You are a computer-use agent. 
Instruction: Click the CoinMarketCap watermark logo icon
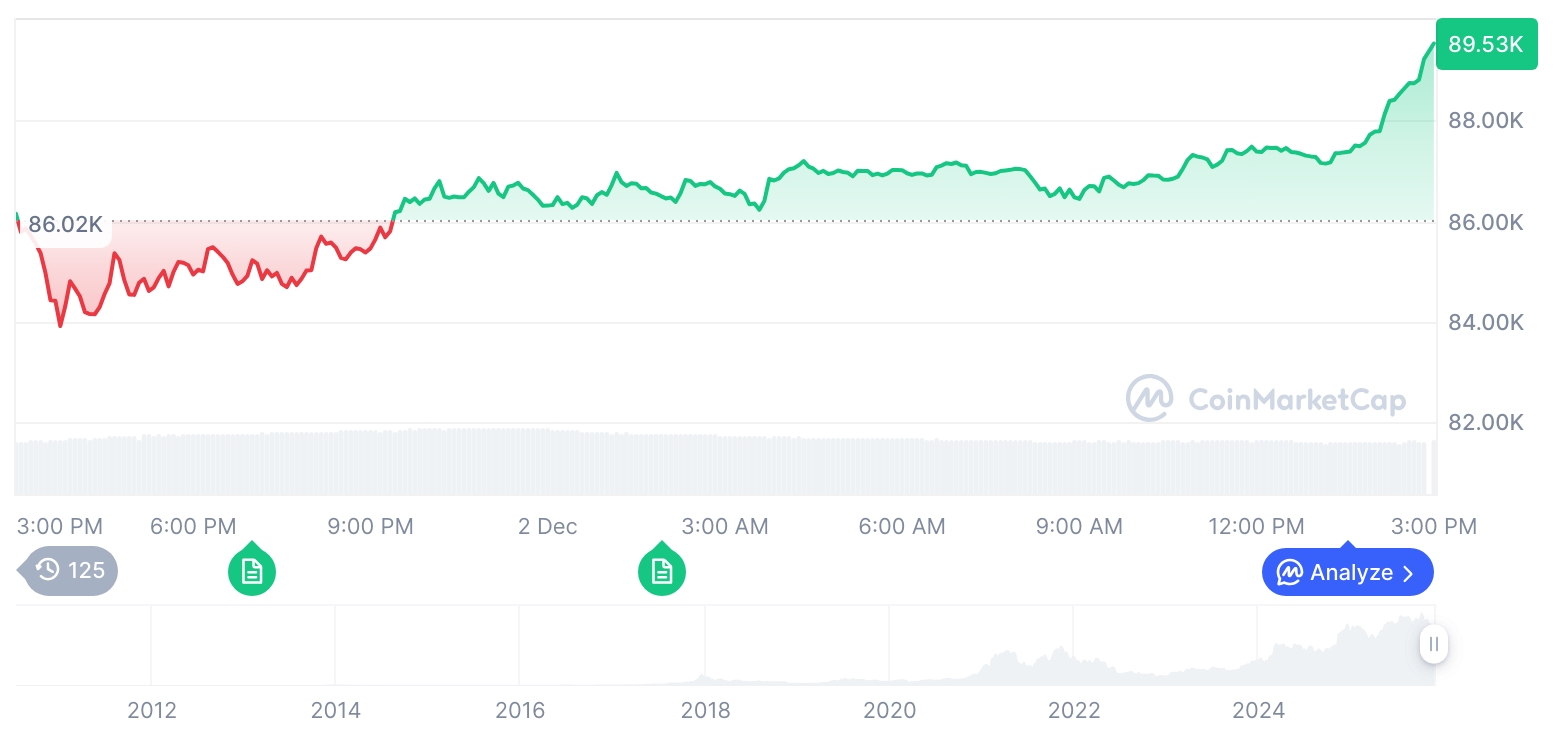[1150, 399]
